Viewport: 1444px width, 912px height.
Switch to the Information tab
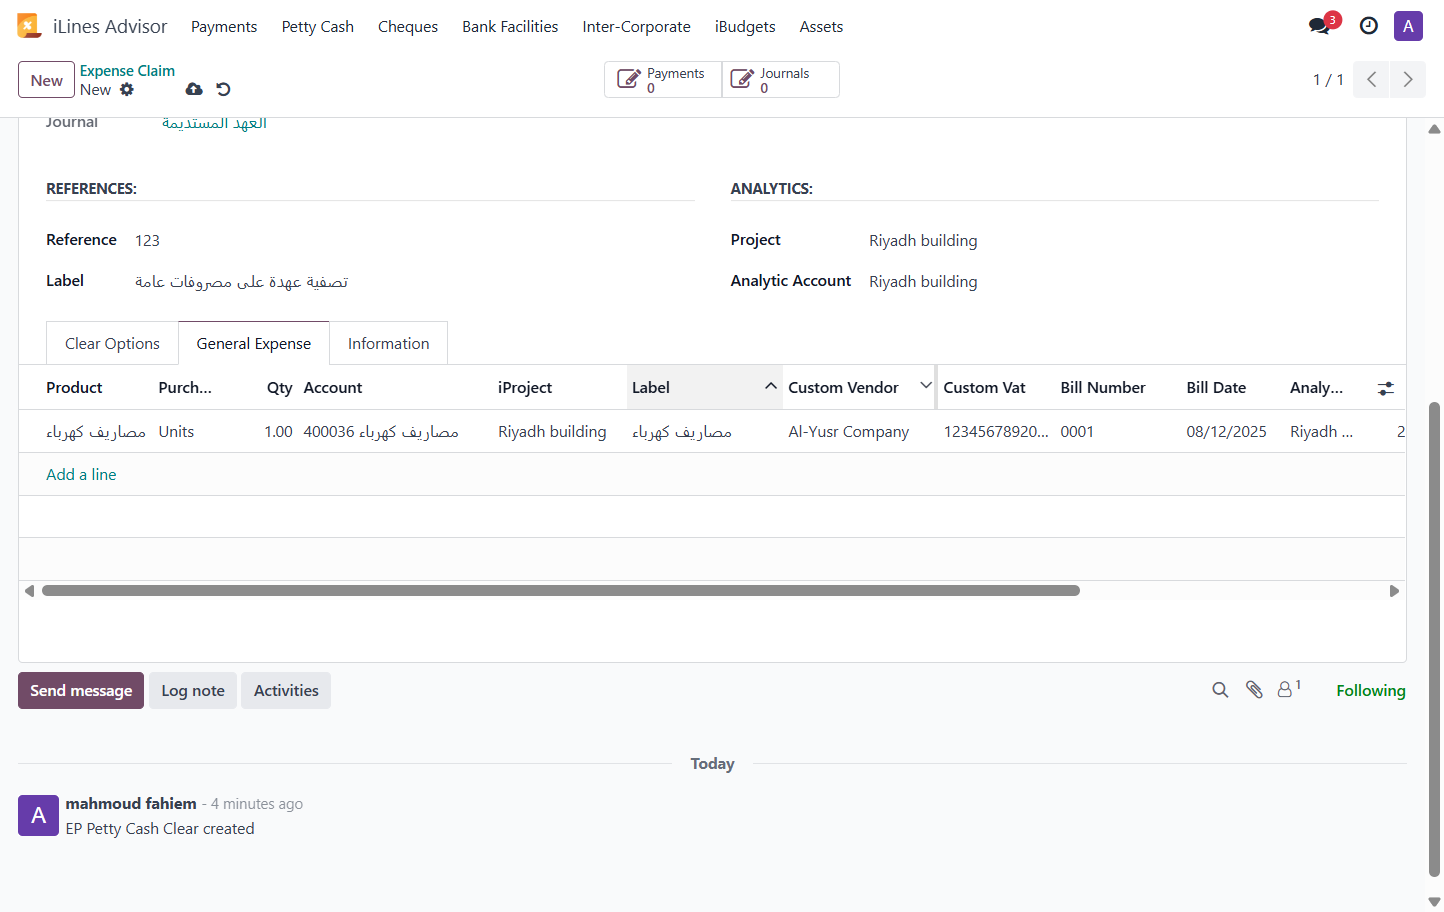(389, 344)
